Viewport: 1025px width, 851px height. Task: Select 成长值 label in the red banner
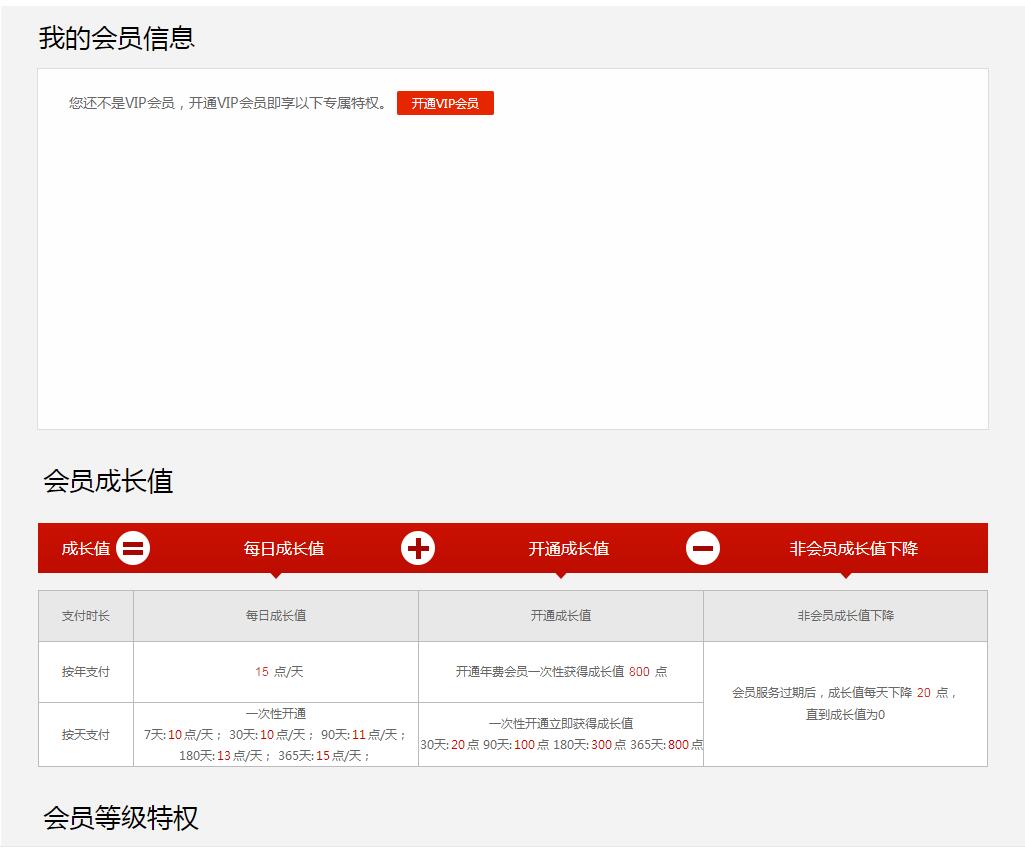86,548
